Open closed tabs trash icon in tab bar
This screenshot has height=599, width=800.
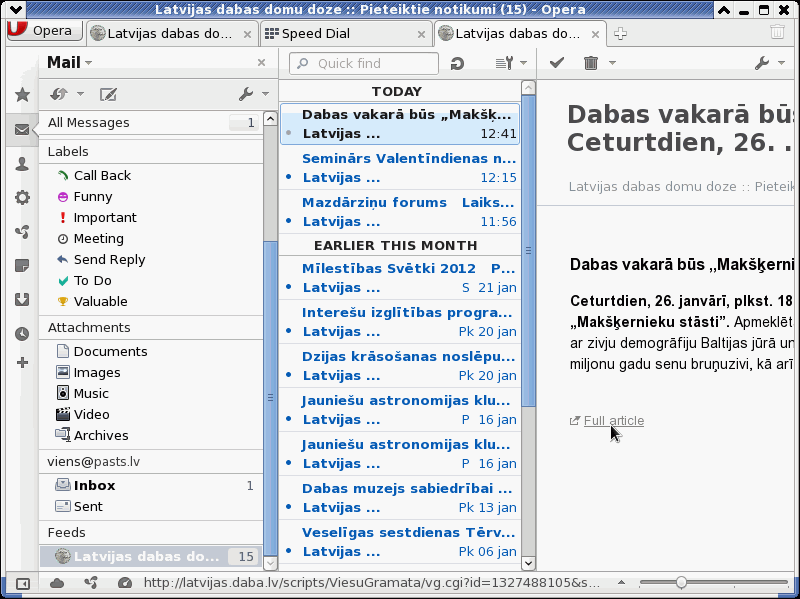[x=777, y=33]
